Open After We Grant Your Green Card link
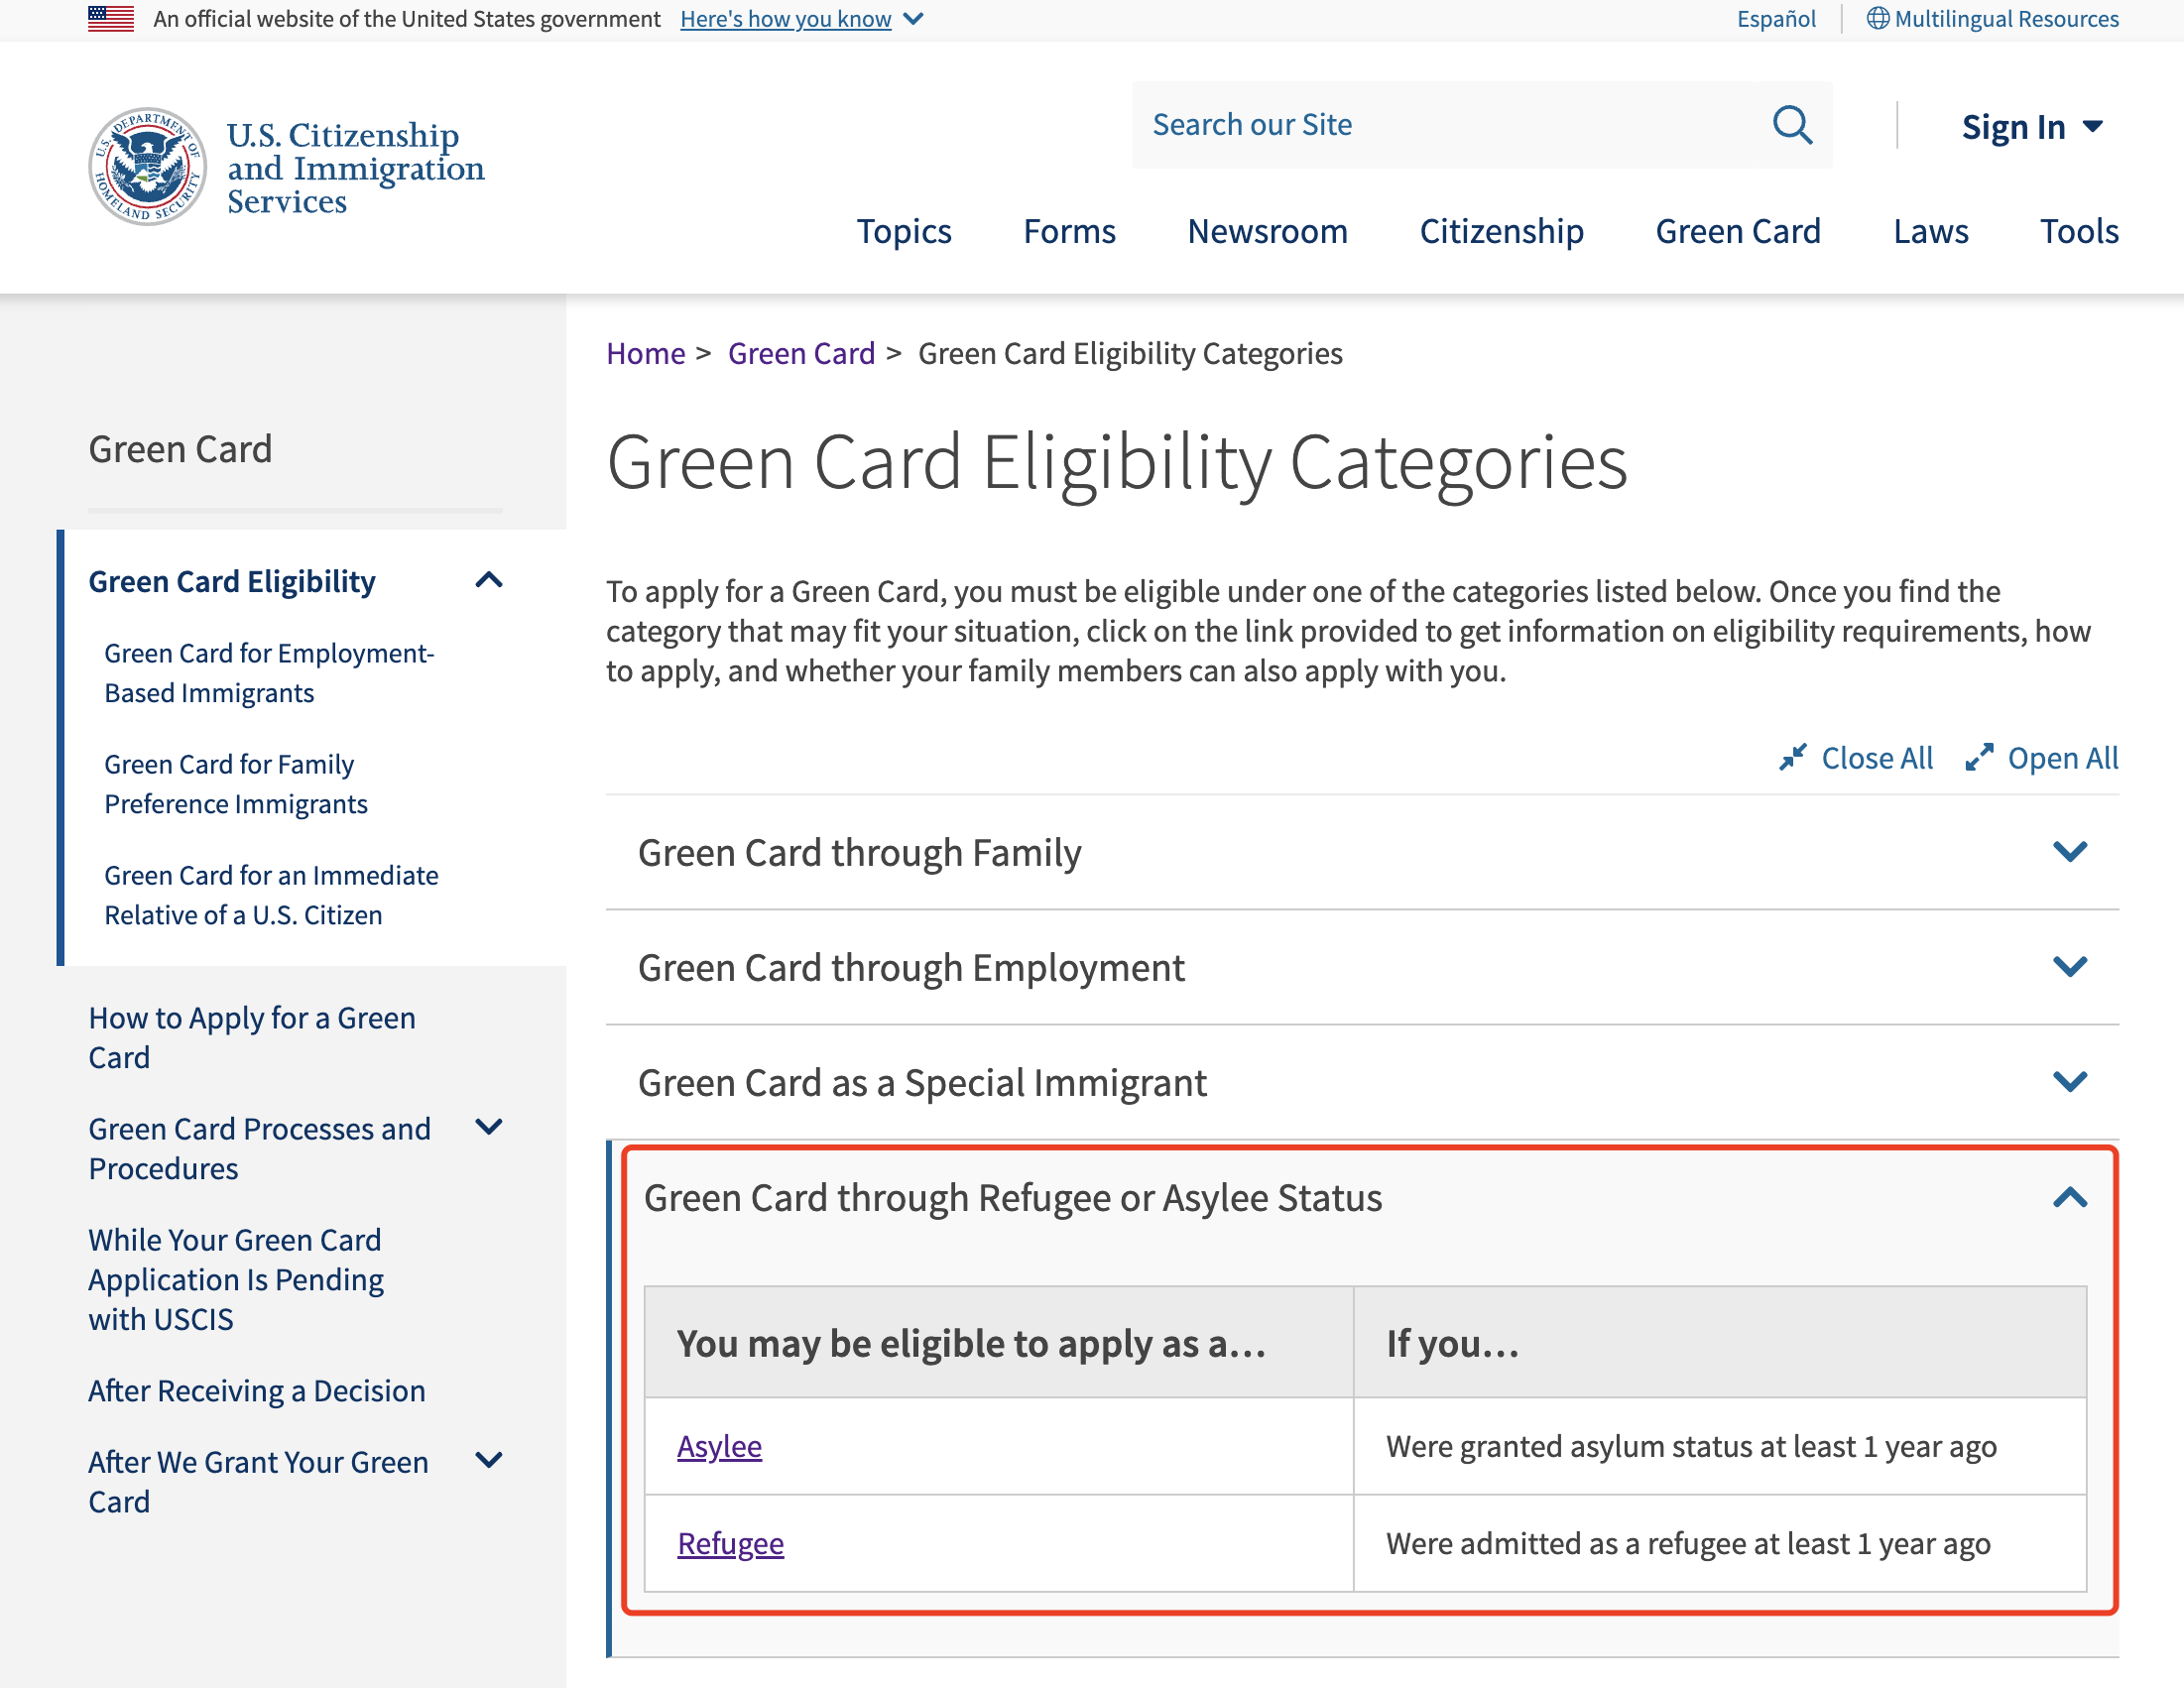The image size is (2184, 1688). coord(258,1481)
